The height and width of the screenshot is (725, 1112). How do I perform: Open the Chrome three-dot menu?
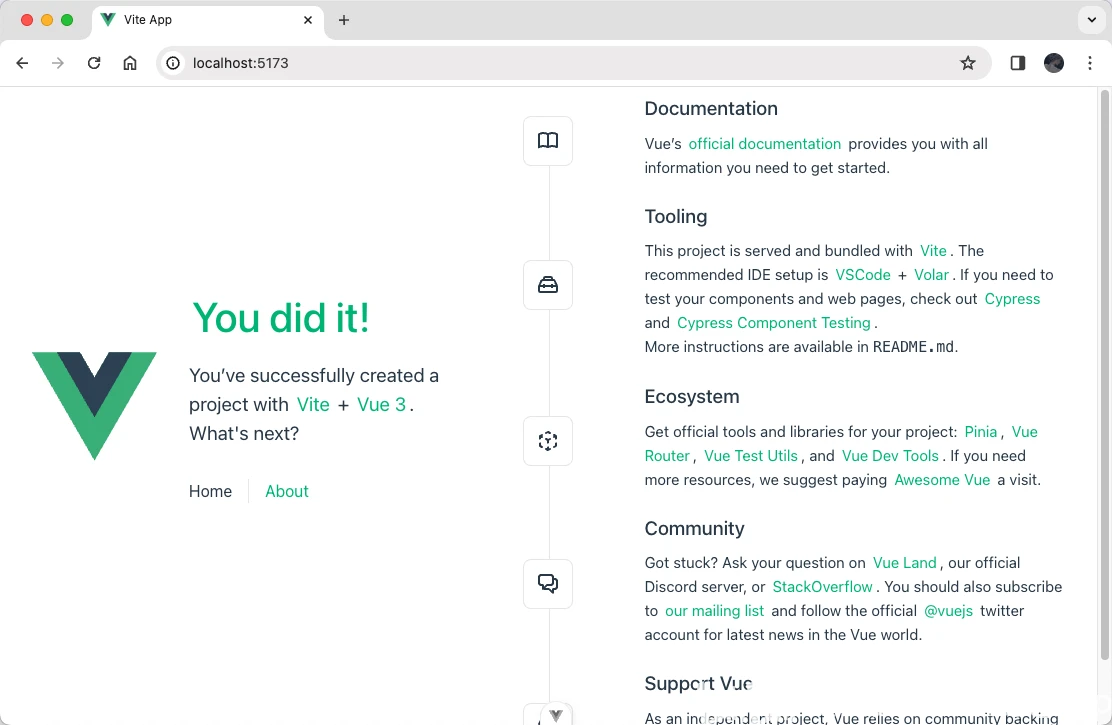point(1088,63)
